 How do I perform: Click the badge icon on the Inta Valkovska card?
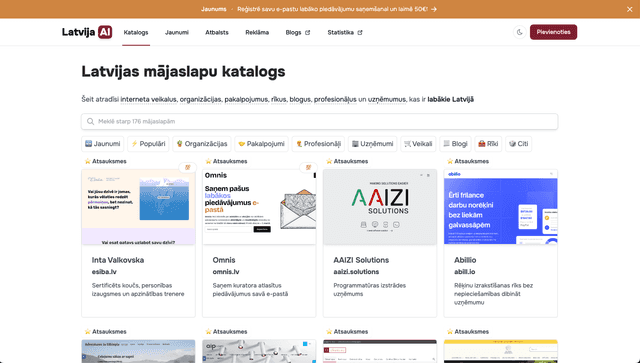(x=188, y=167)
